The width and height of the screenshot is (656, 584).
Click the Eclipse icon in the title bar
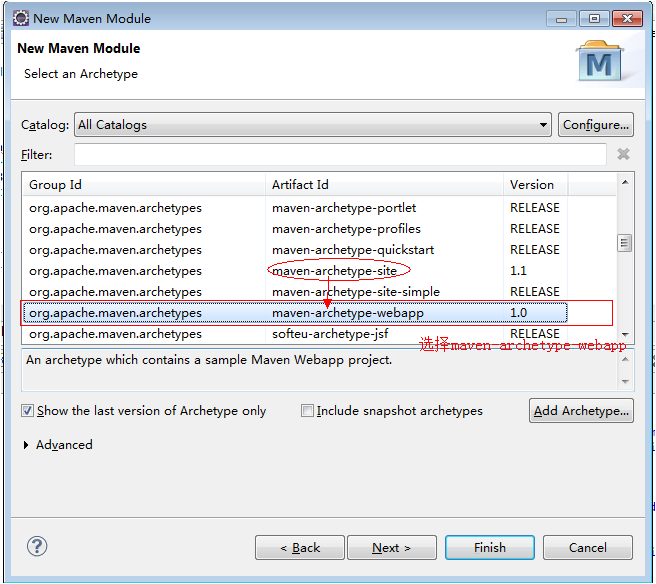20,18
